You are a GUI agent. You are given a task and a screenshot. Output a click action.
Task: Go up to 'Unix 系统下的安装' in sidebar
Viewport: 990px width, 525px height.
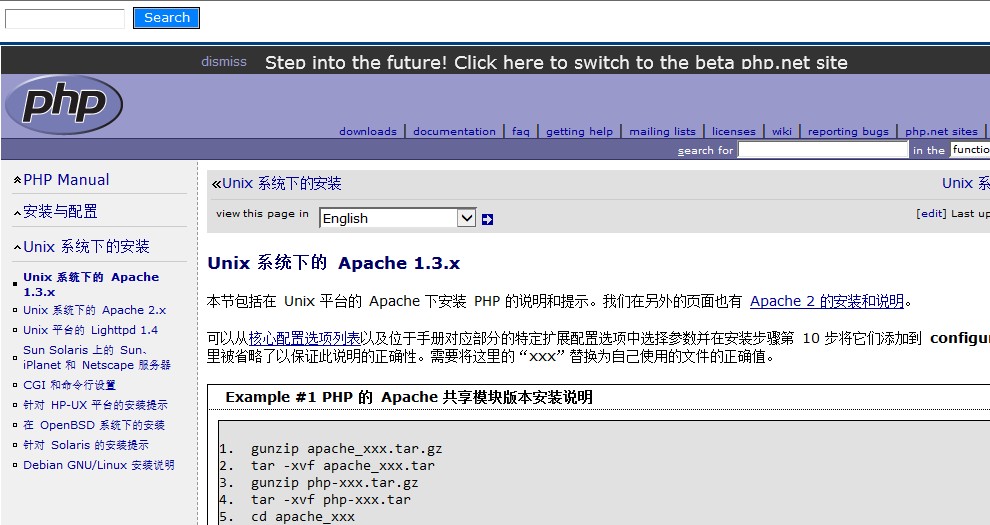pos(86,246)
